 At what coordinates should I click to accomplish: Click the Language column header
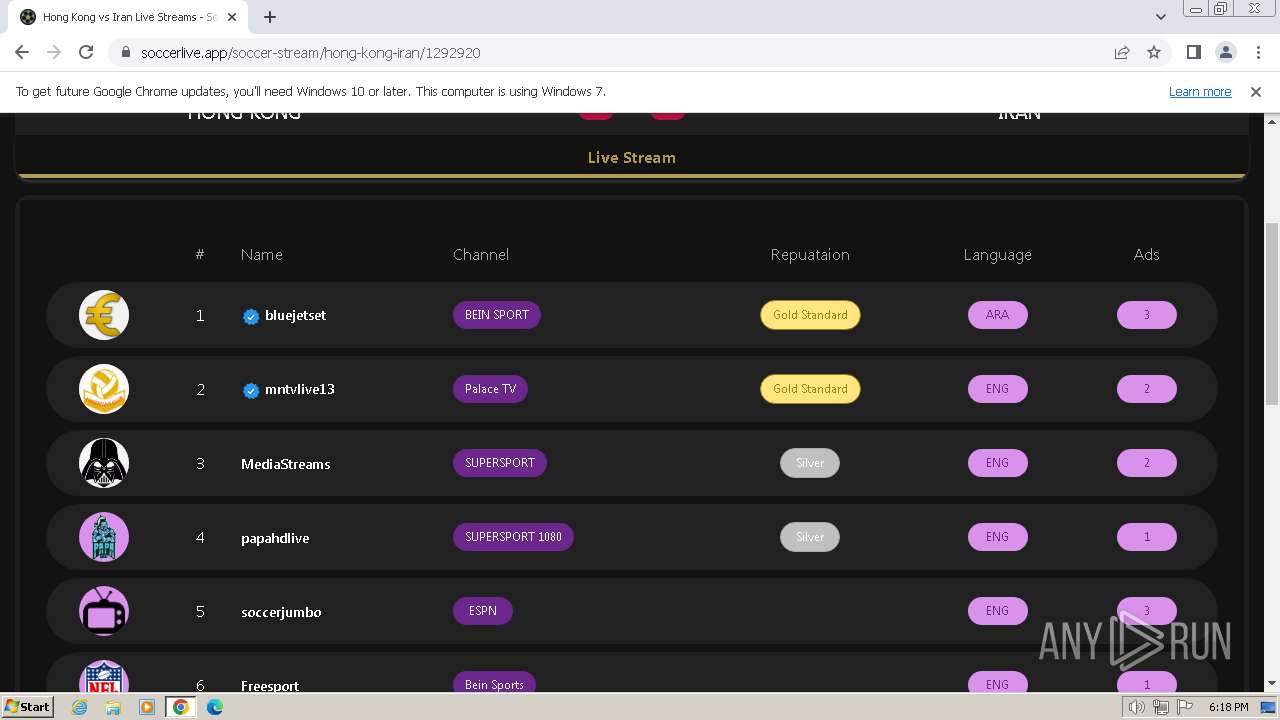998,255
